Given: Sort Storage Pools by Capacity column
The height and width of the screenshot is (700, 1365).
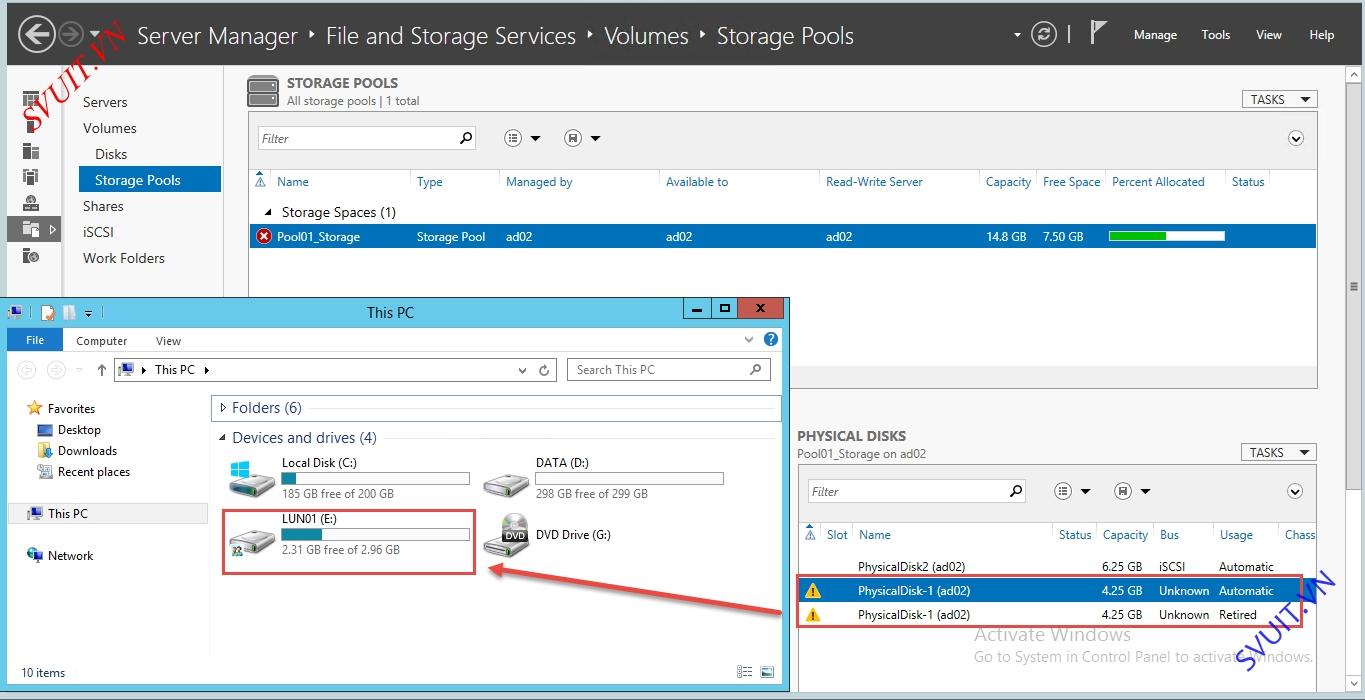Looking at the screenshot, I should (x=1008, y=182).
